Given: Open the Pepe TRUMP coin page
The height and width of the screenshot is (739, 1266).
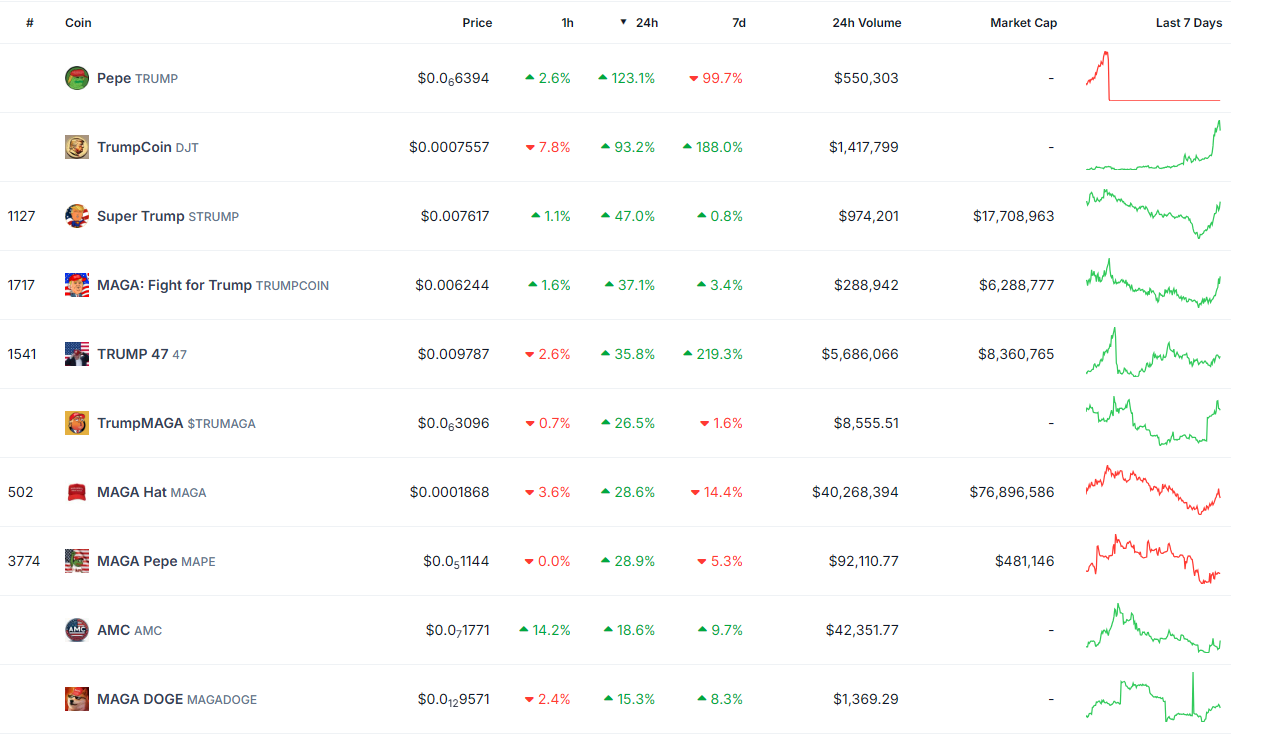Looking at the screenshot, I should tap(137, 78).
